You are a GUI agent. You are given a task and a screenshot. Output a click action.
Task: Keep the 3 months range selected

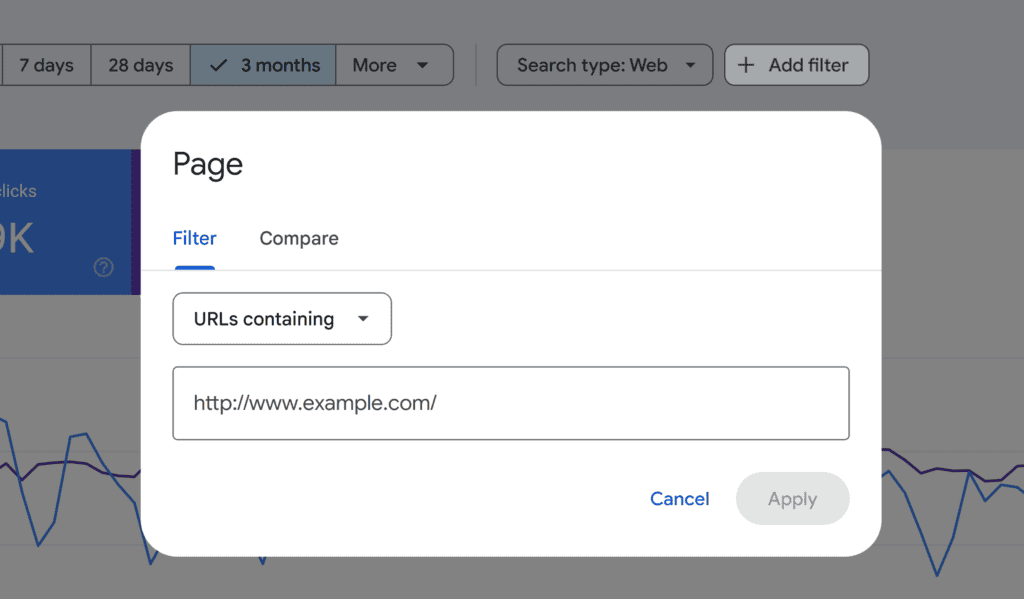coord(262,64)
